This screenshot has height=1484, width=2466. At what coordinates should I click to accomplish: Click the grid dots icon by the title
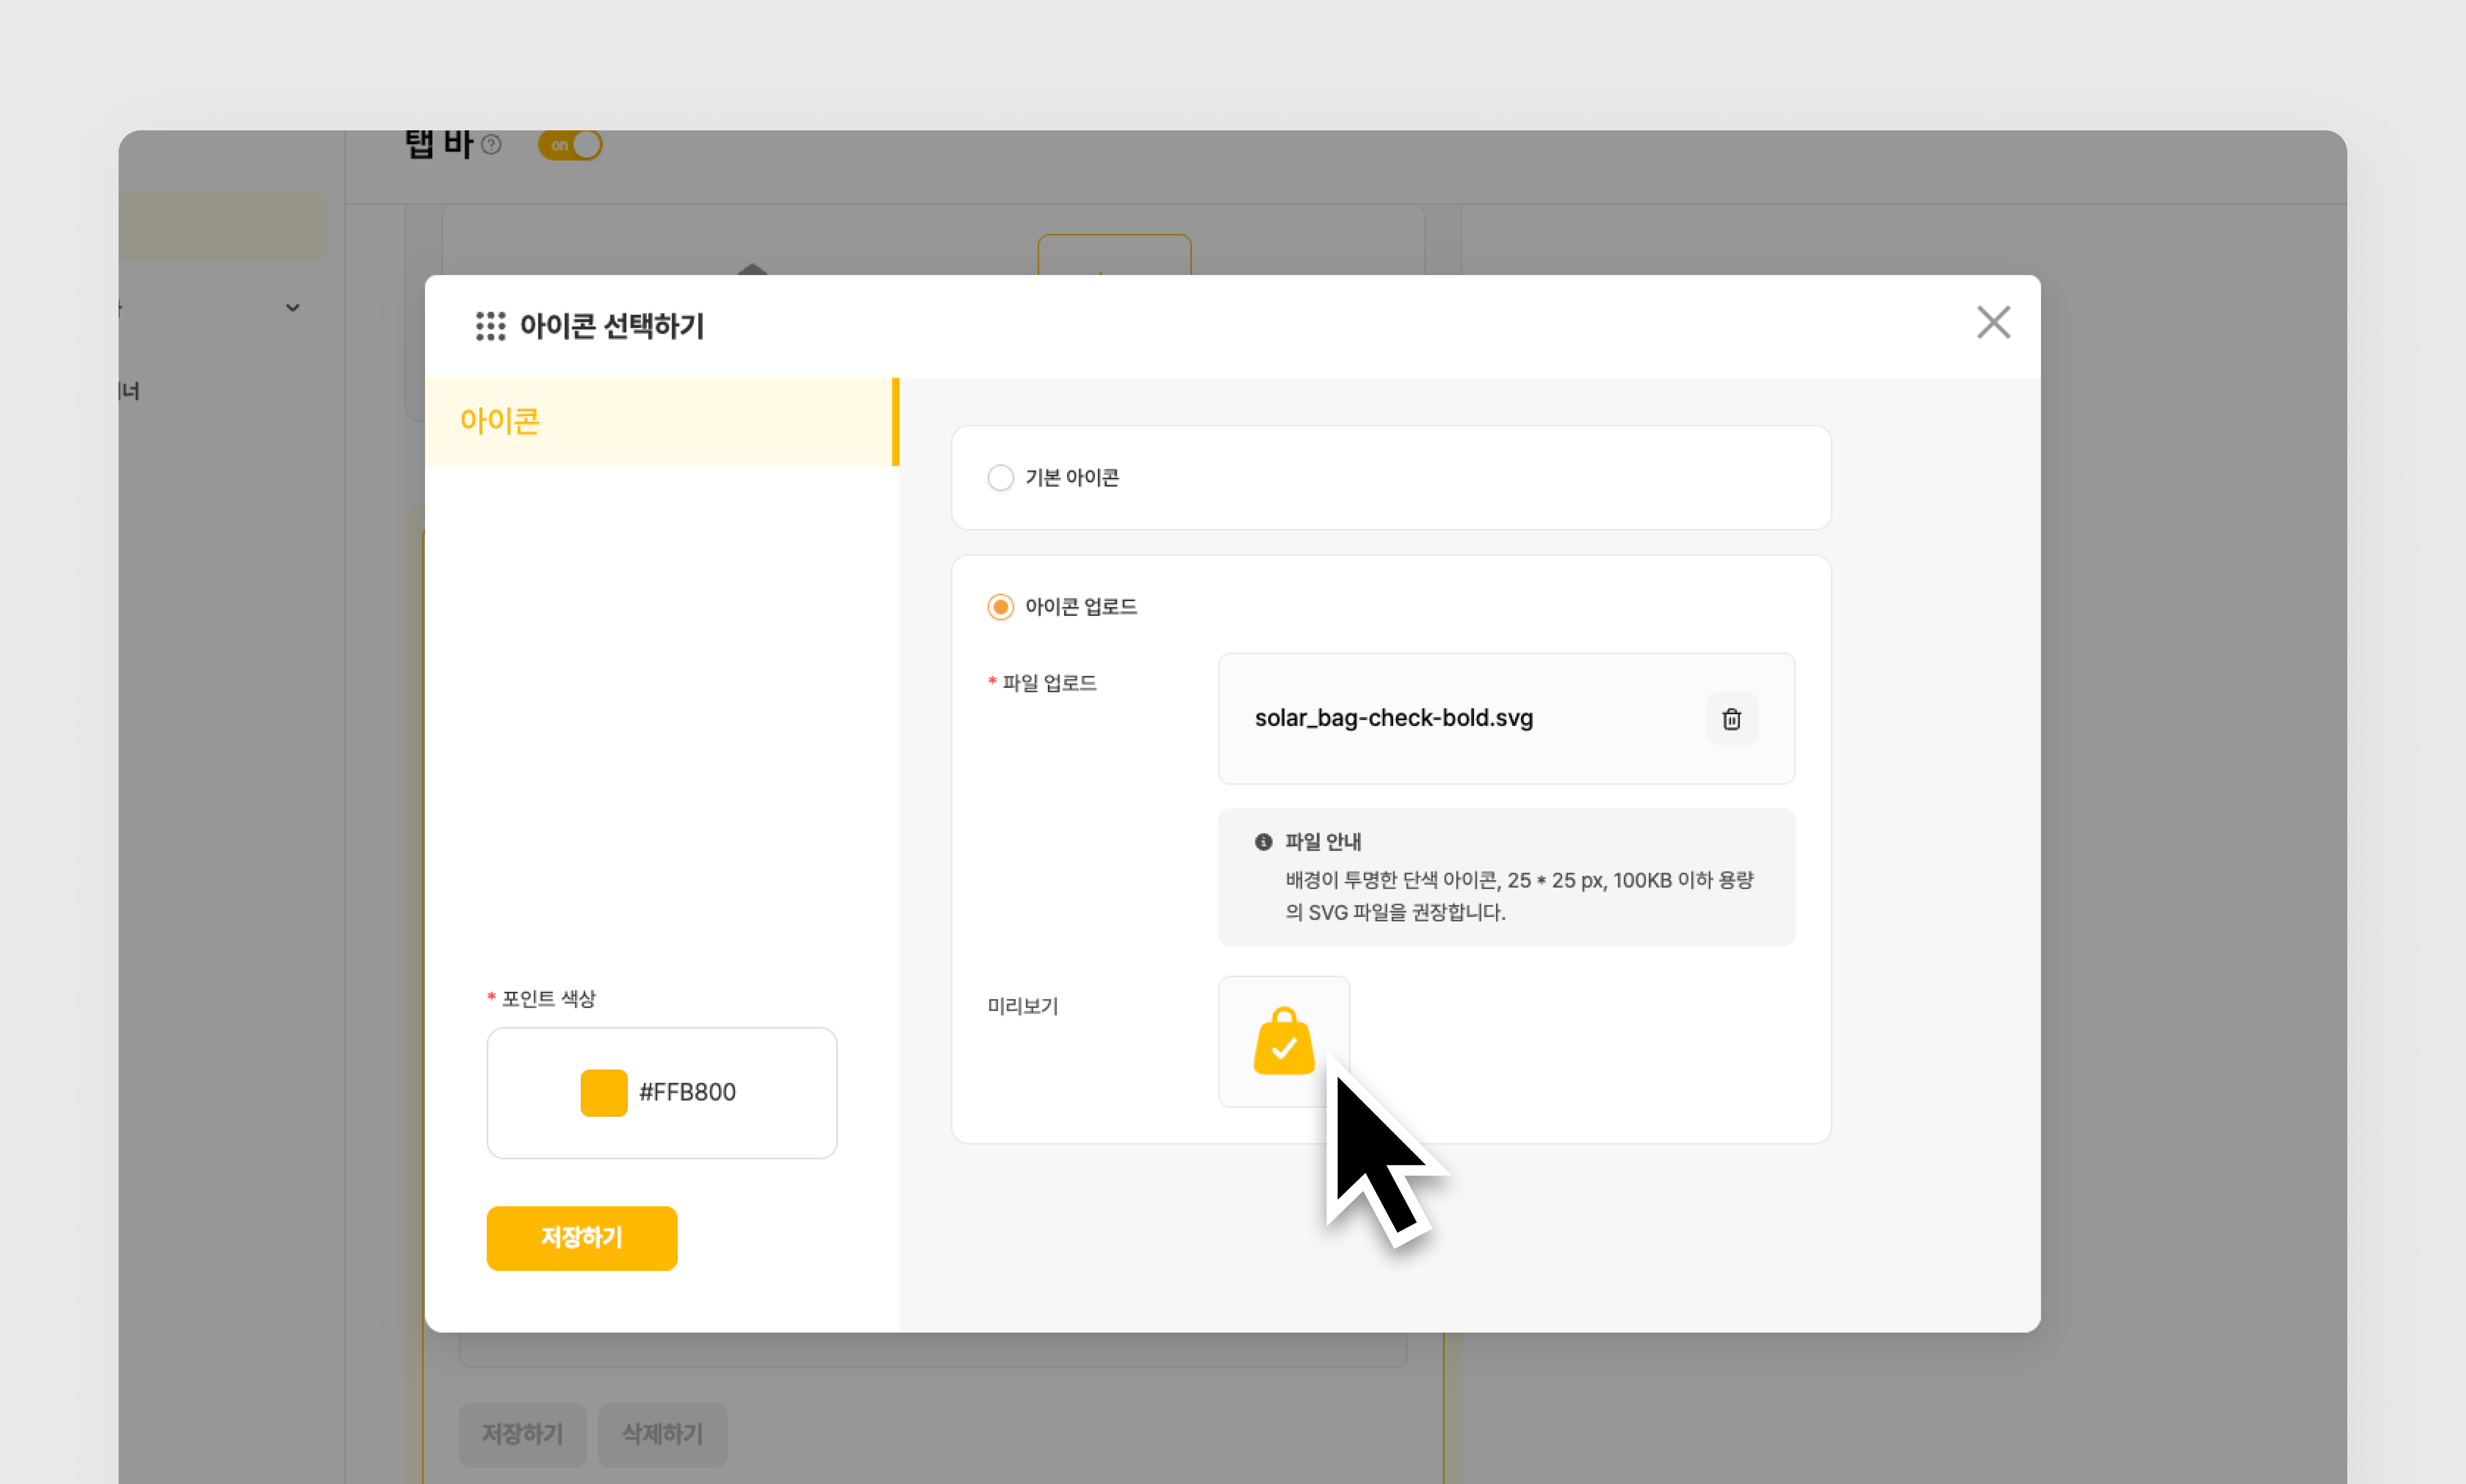(490, 326)
